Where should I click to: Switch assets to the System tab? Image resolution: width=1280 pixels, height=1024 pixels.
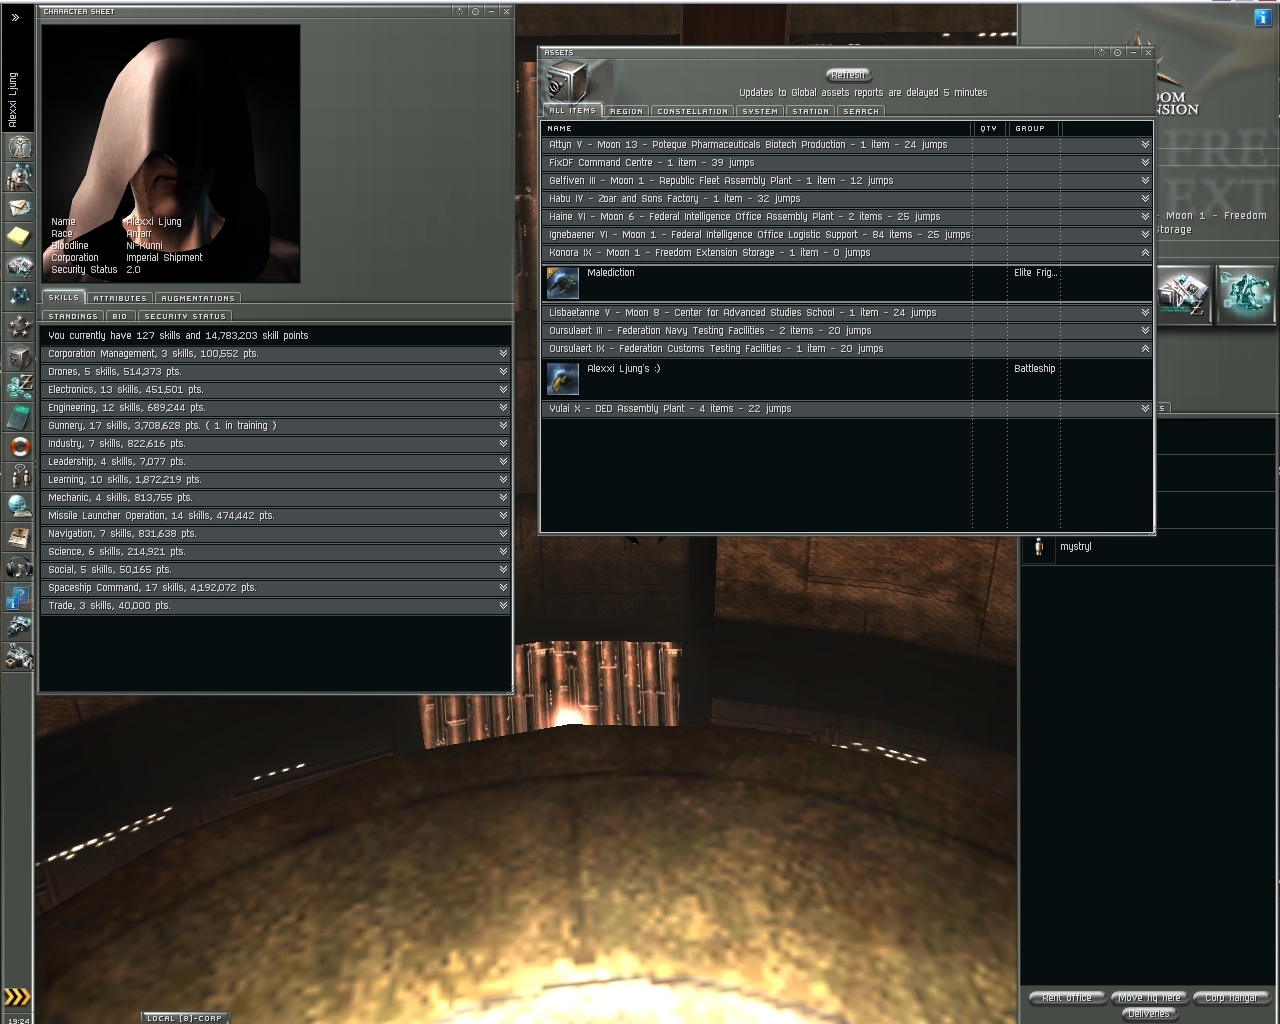(760, 111)
